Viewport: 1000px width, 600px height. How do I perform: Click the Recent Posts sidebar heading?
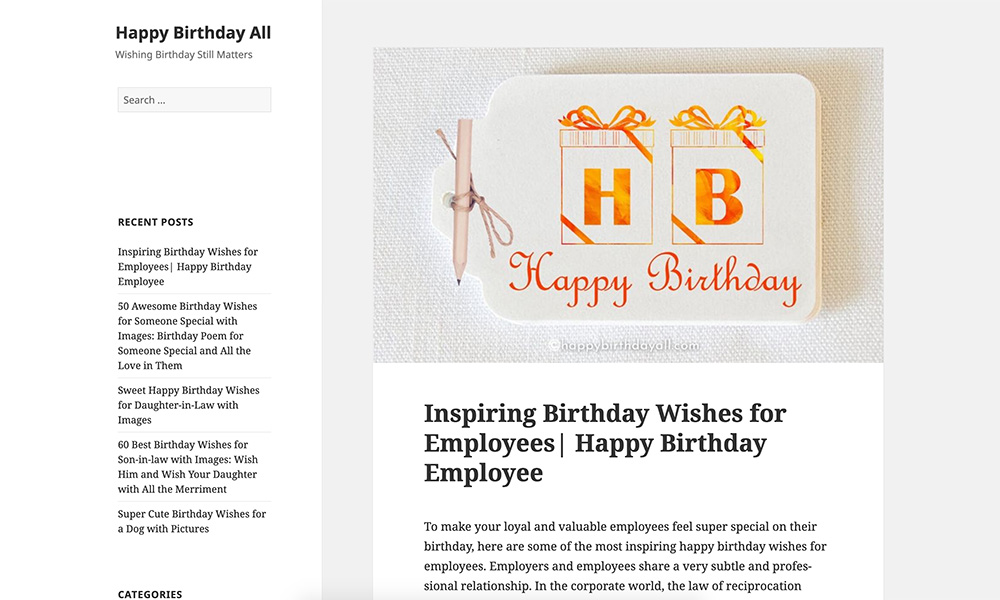156,222
